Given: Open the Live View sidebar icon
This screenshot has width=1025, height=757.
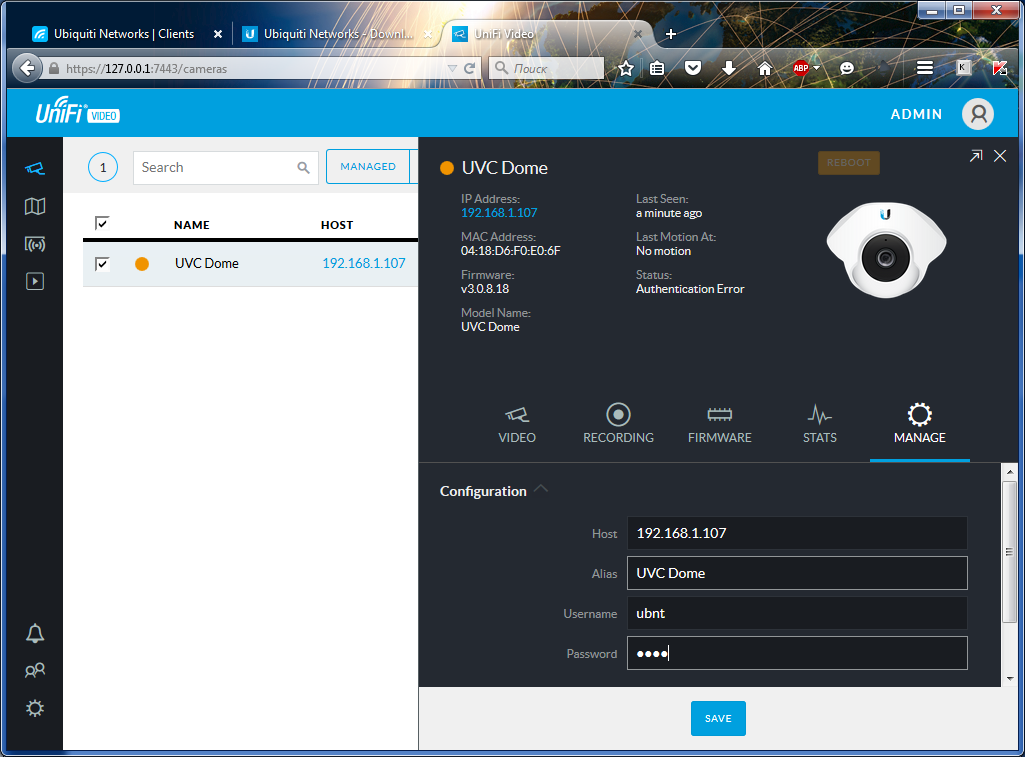Looking at the screenshot, I should point(35,244).
